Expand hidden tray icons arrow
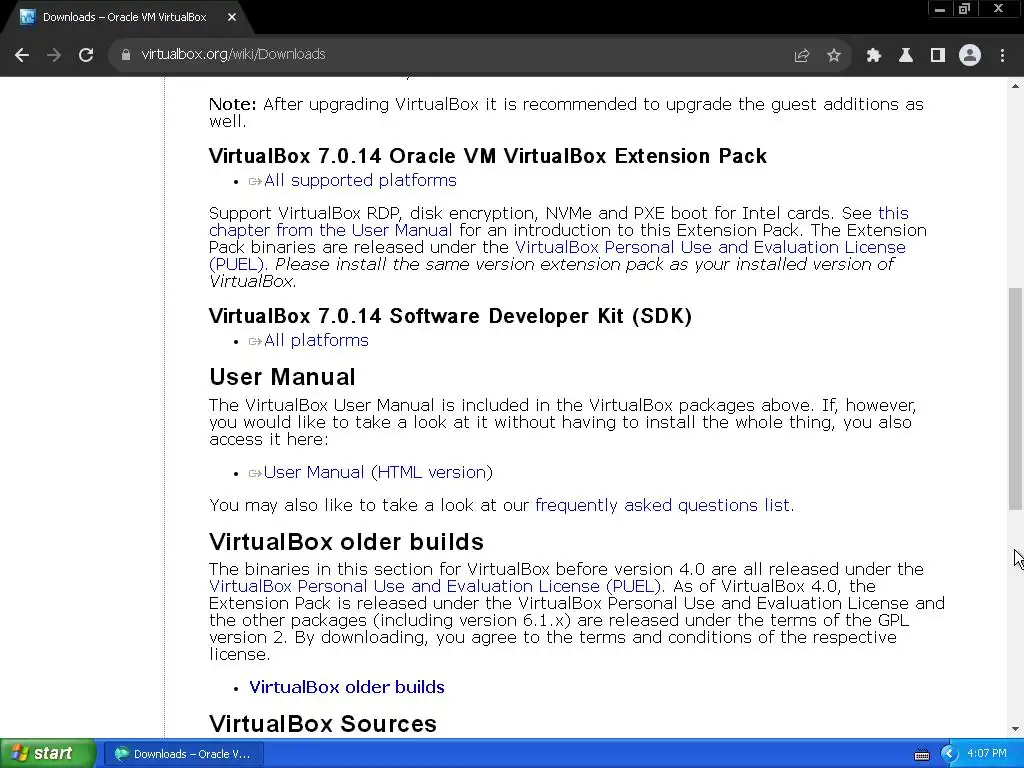This screenshot has height=768, width=1024. [949, 754]
